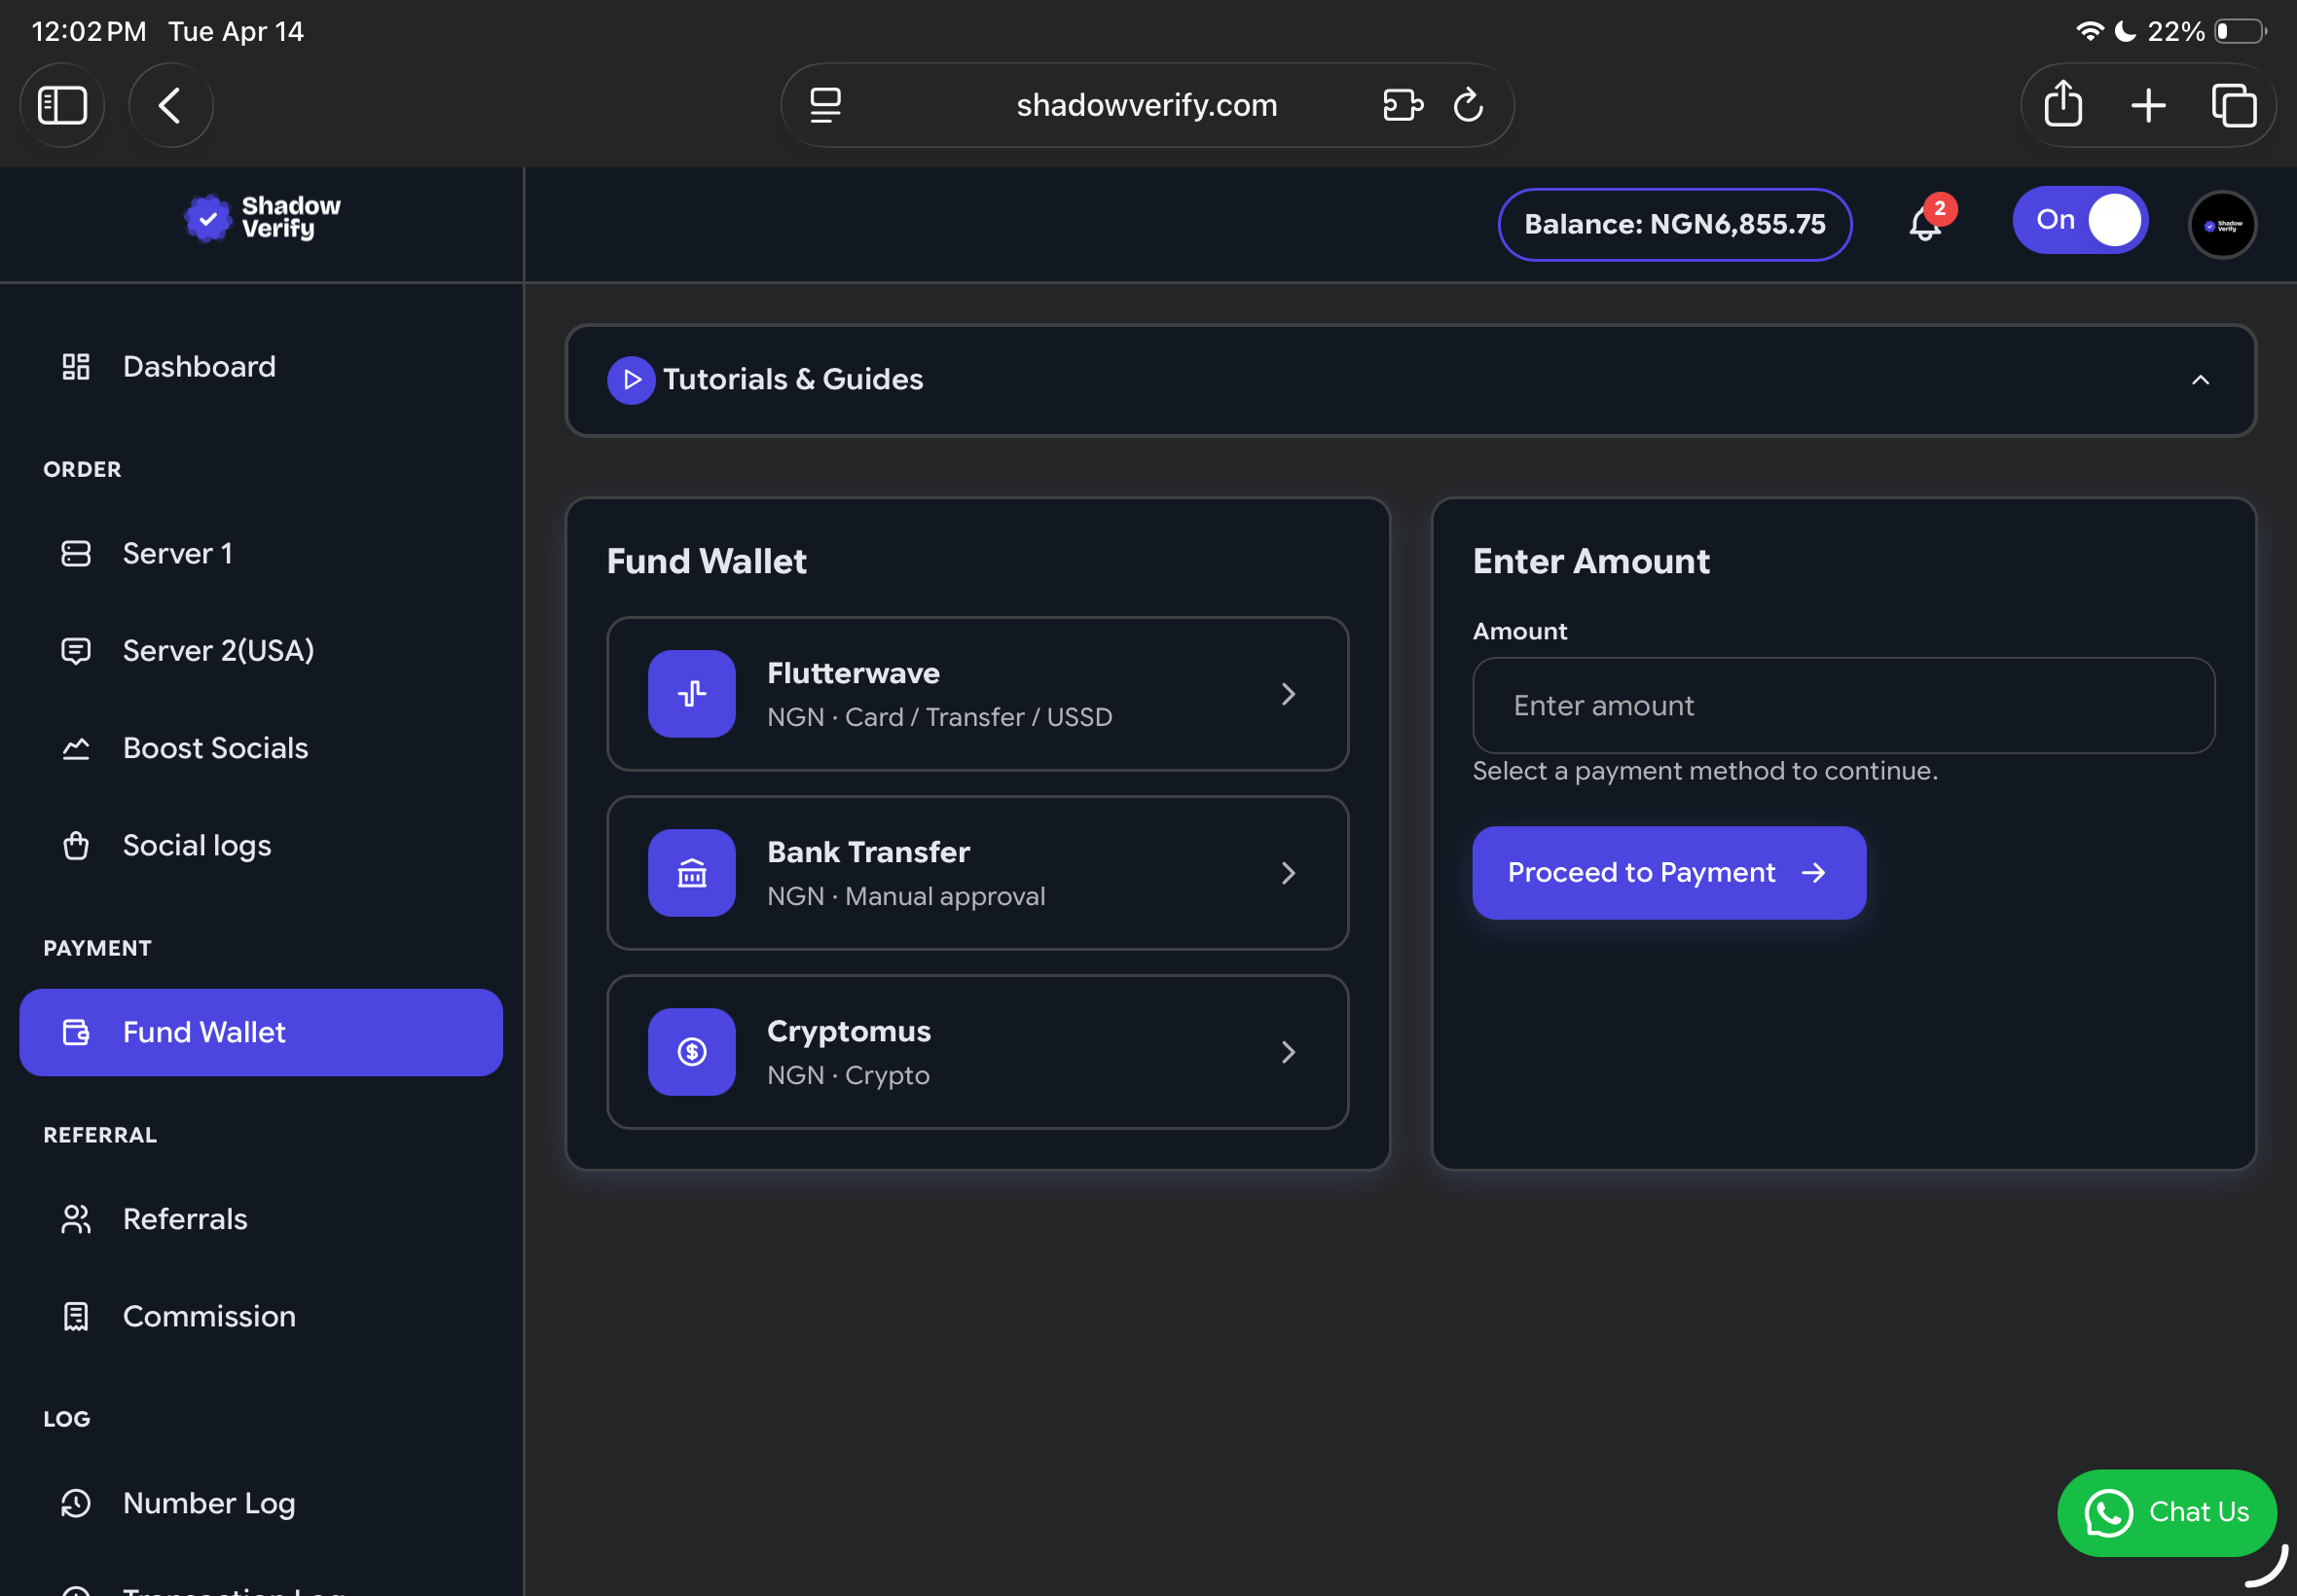
Task: Go to Boost Socials menu item
Action: pos(215,748)
